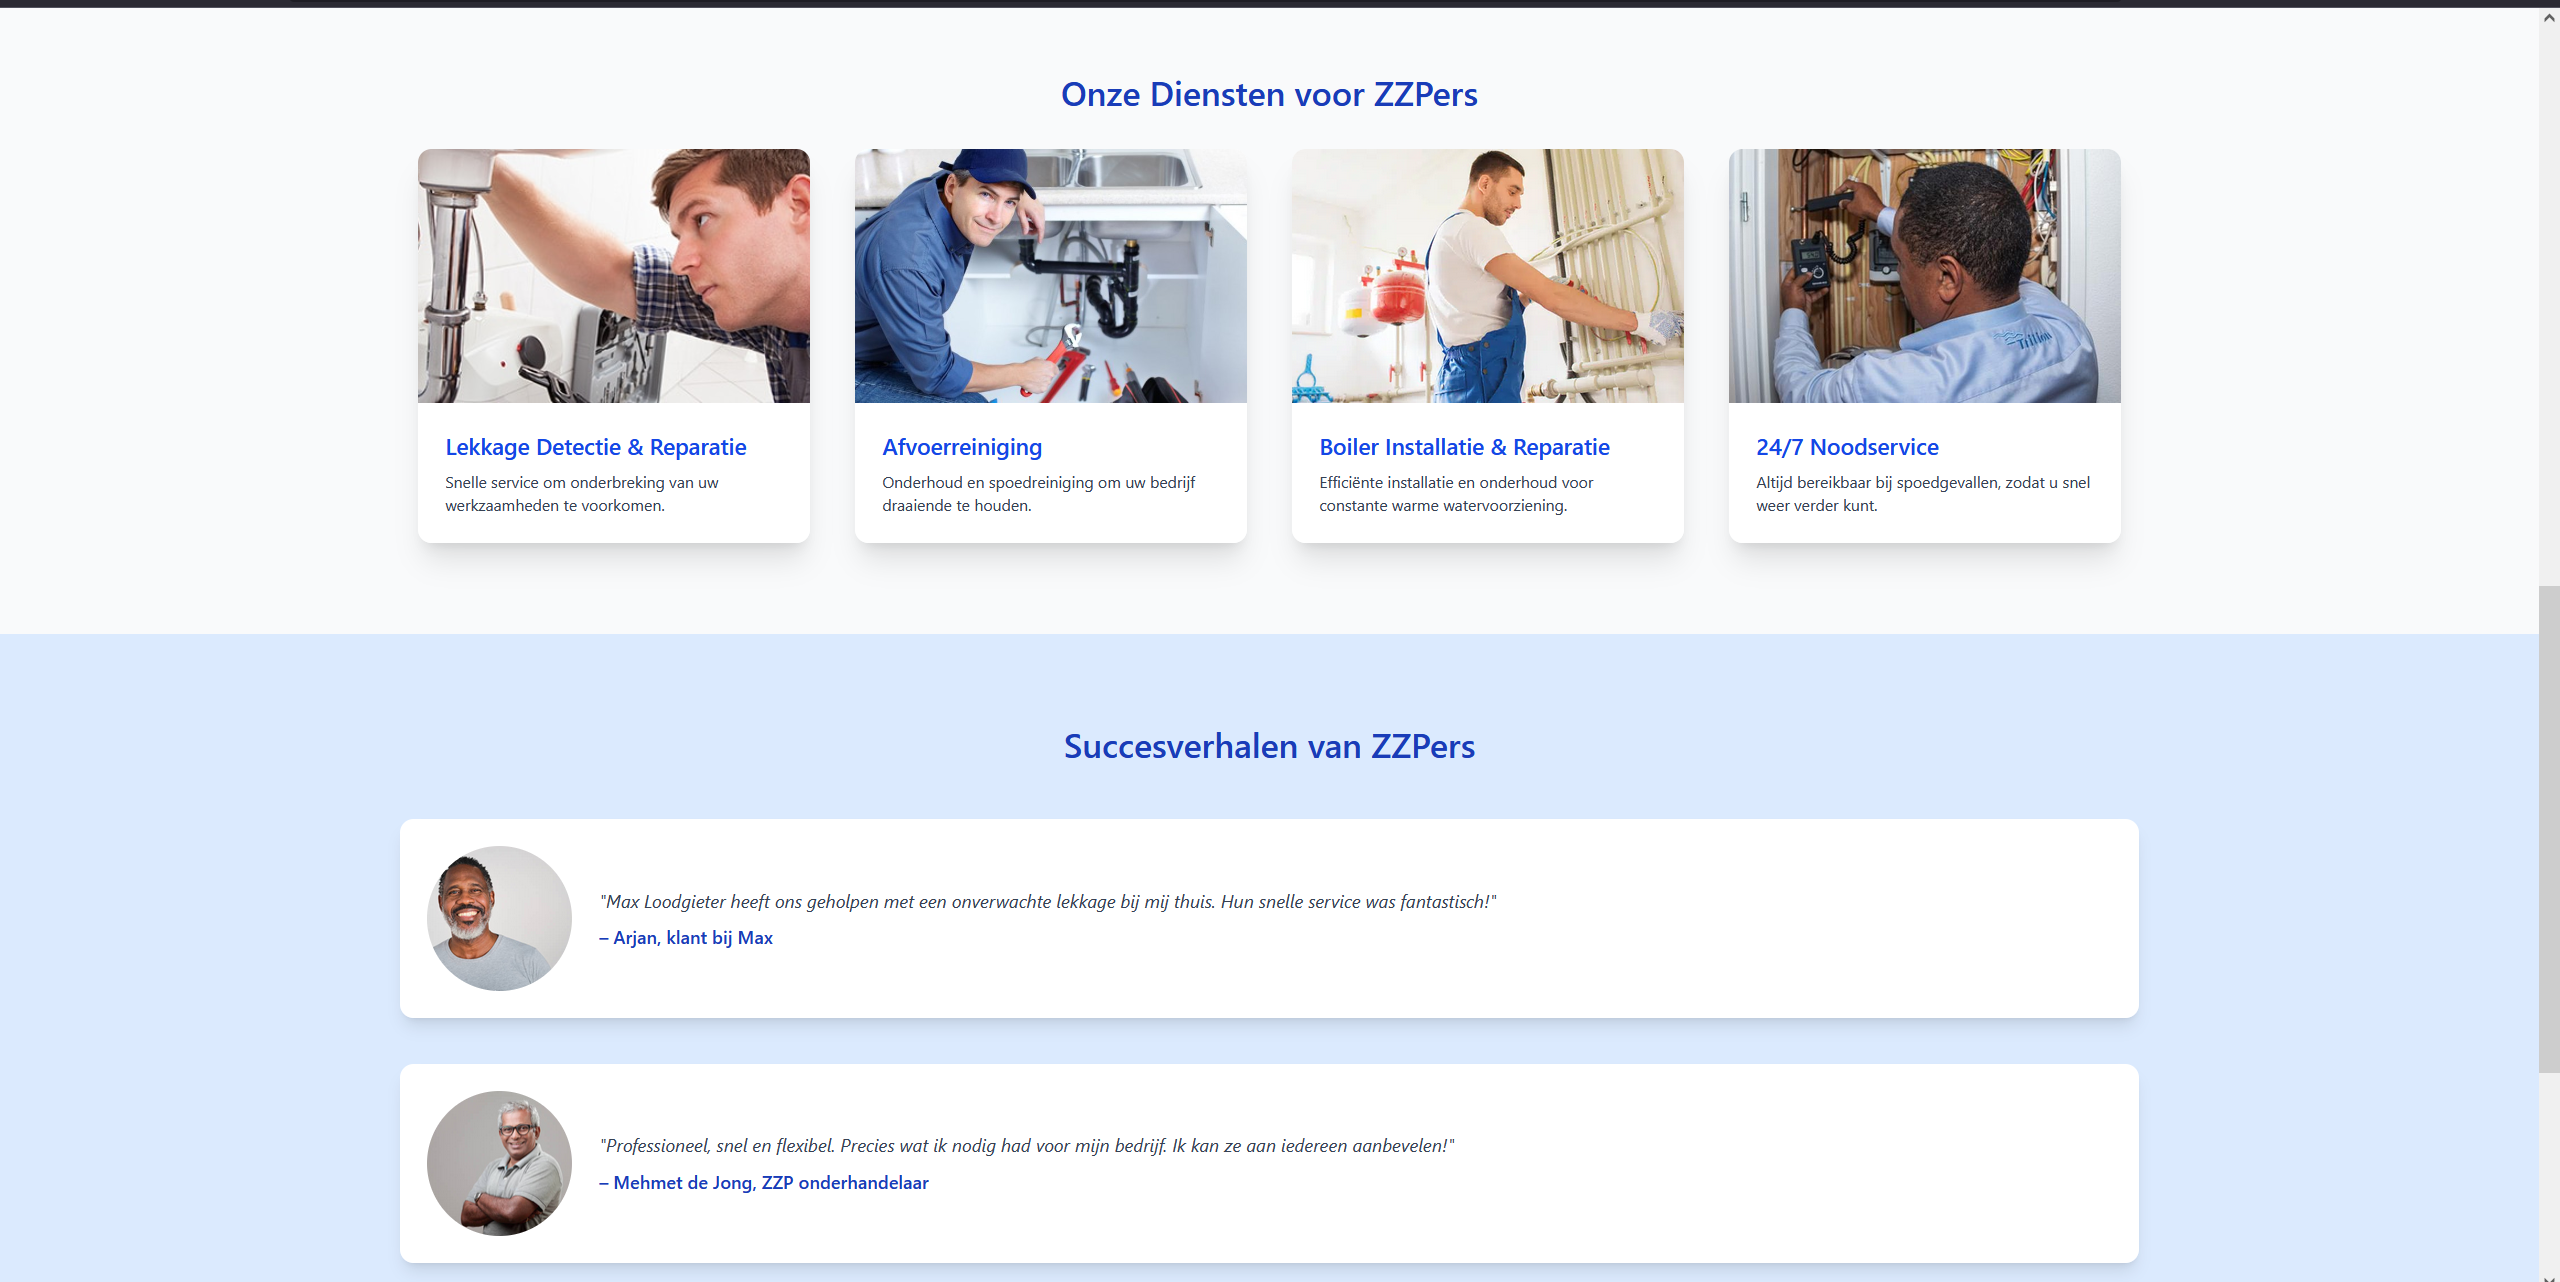Click the vertical scrollbar thumb
The height and width of the screenshot is (1282, 2560).
tap(2549, 830)
